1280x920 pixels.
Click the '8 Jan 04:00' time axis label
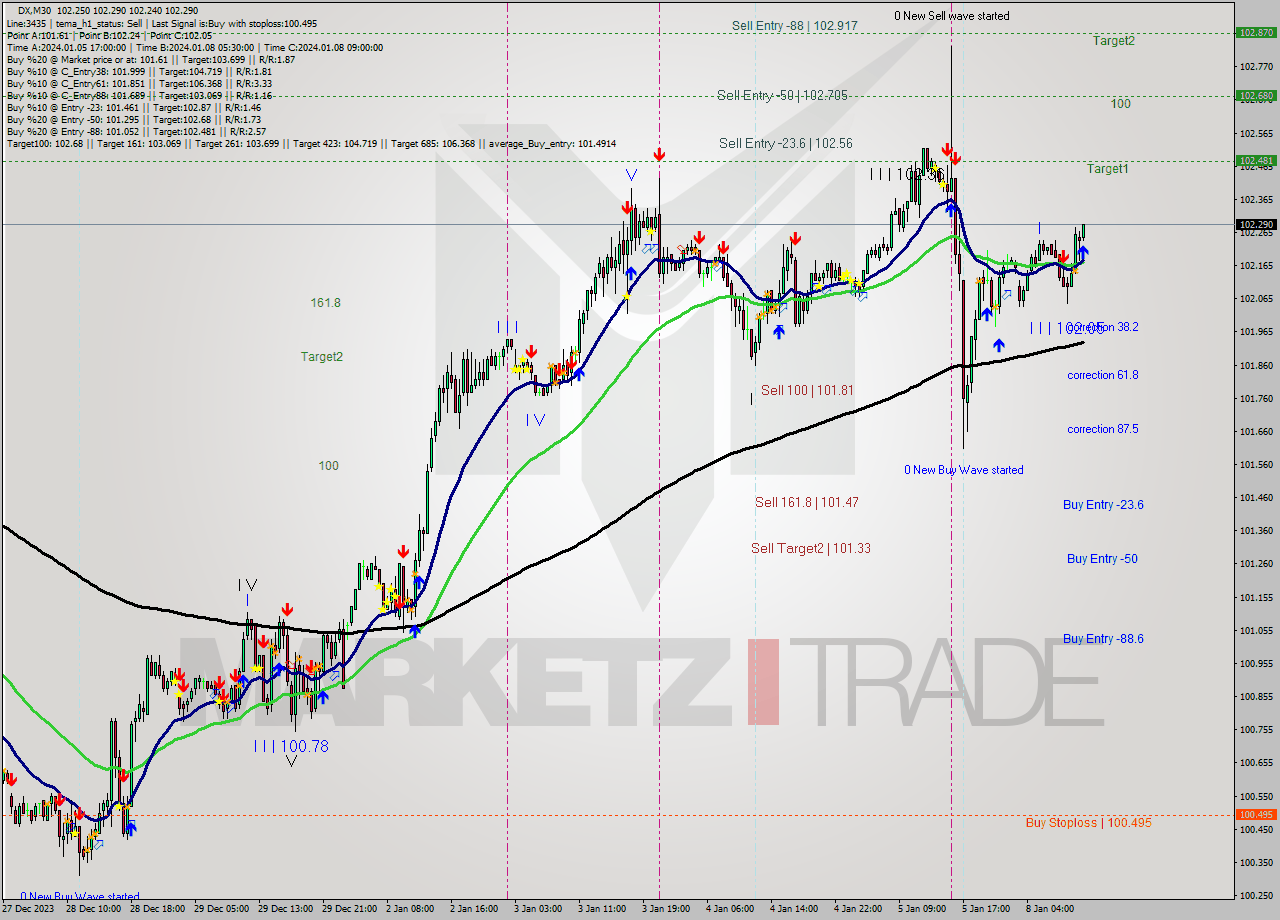(1050, 909)
